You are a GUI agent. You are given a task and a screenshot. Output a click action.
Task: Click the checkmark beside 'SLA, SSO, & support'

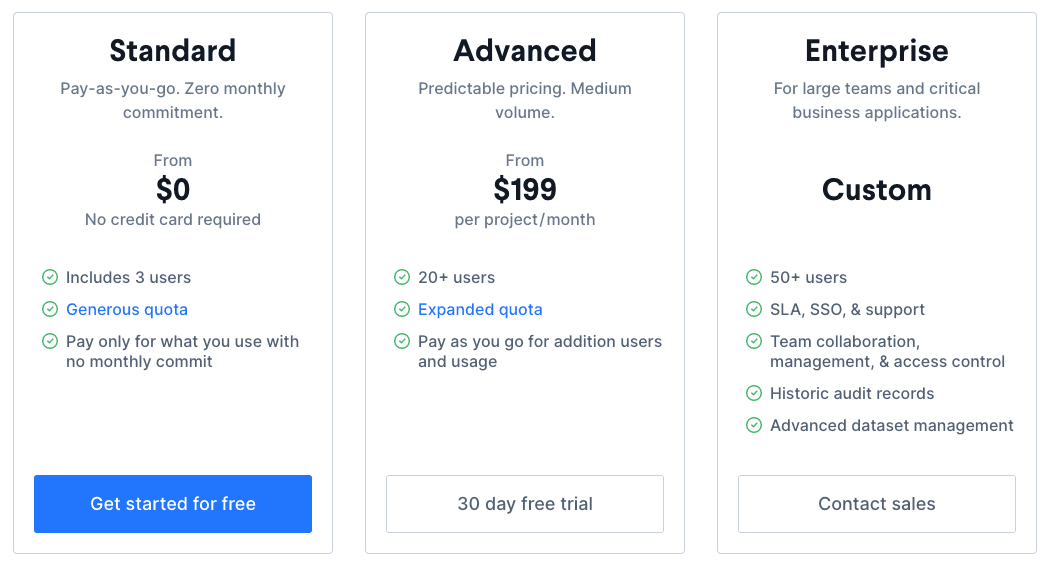pyautogui.click(x=754, y=309)
